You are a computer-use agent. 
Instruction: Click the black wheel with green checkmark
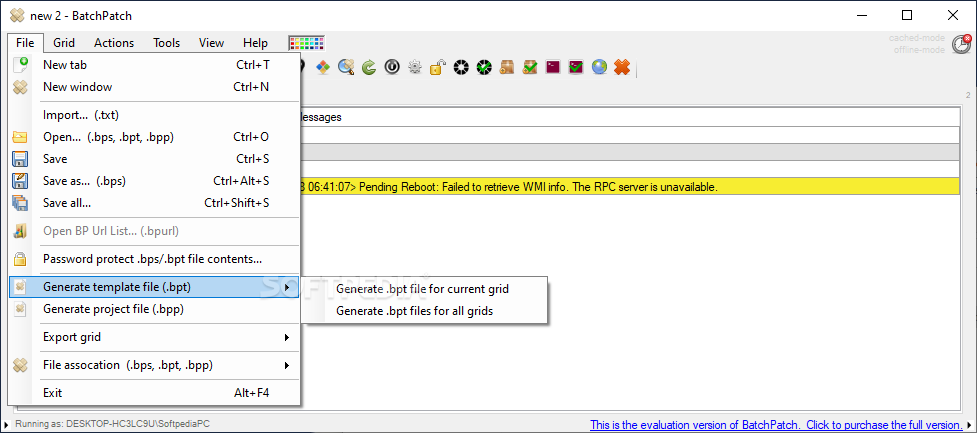(x=484, y=67)
